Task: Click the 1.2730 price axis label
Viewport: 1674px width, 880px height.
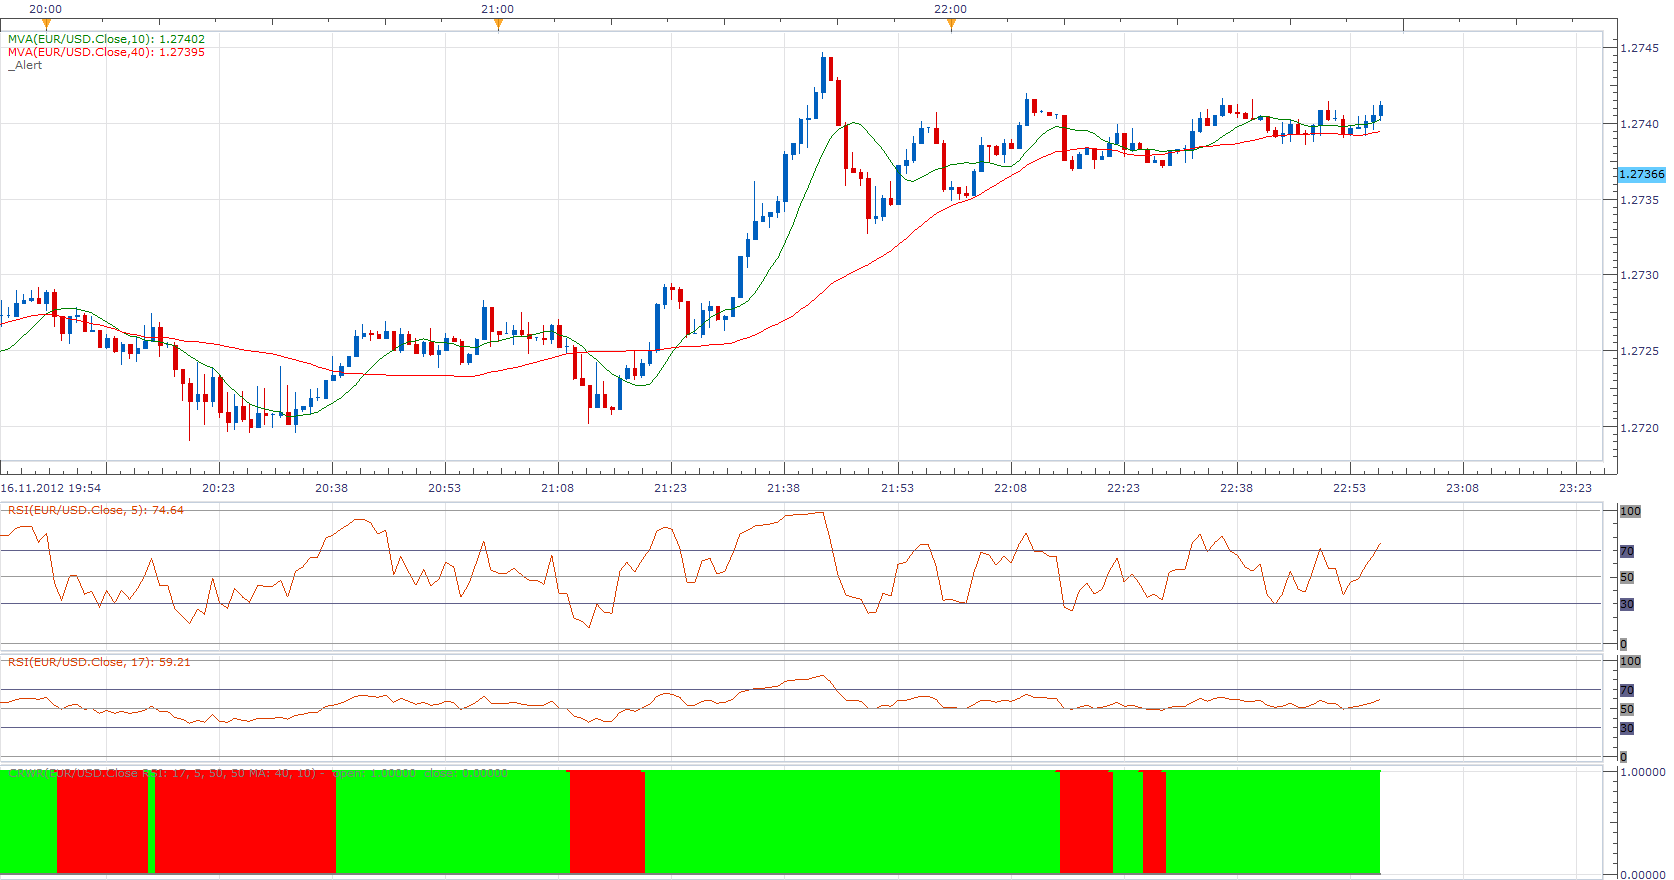Action: point(1639,275)
